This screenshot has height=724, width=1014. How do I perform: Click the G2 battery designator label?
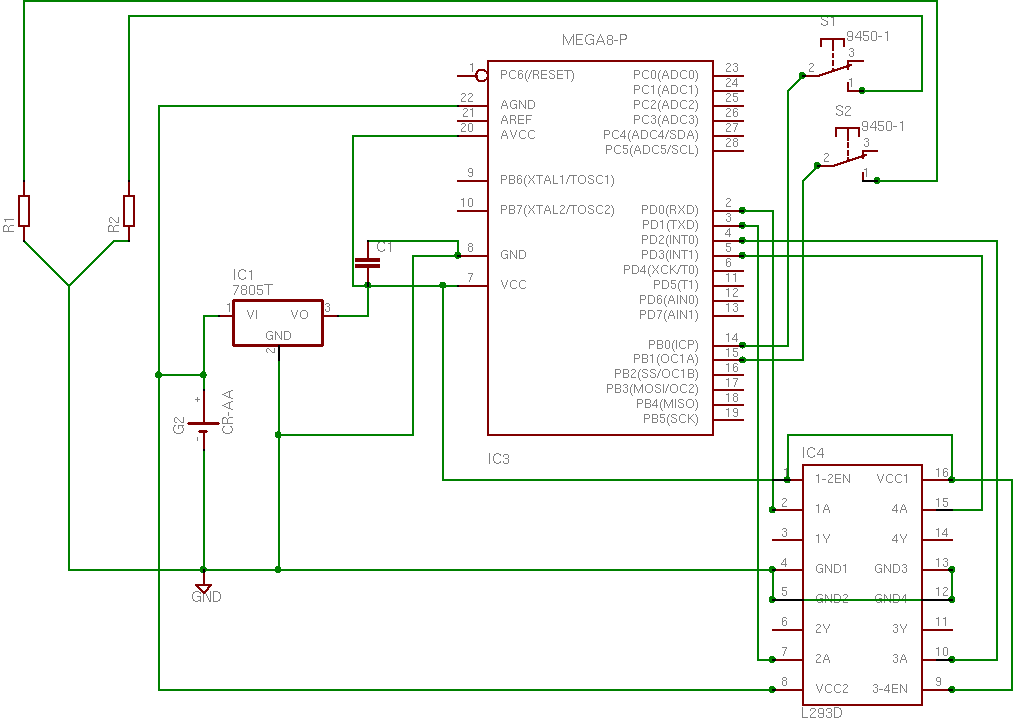click(179, 425)
